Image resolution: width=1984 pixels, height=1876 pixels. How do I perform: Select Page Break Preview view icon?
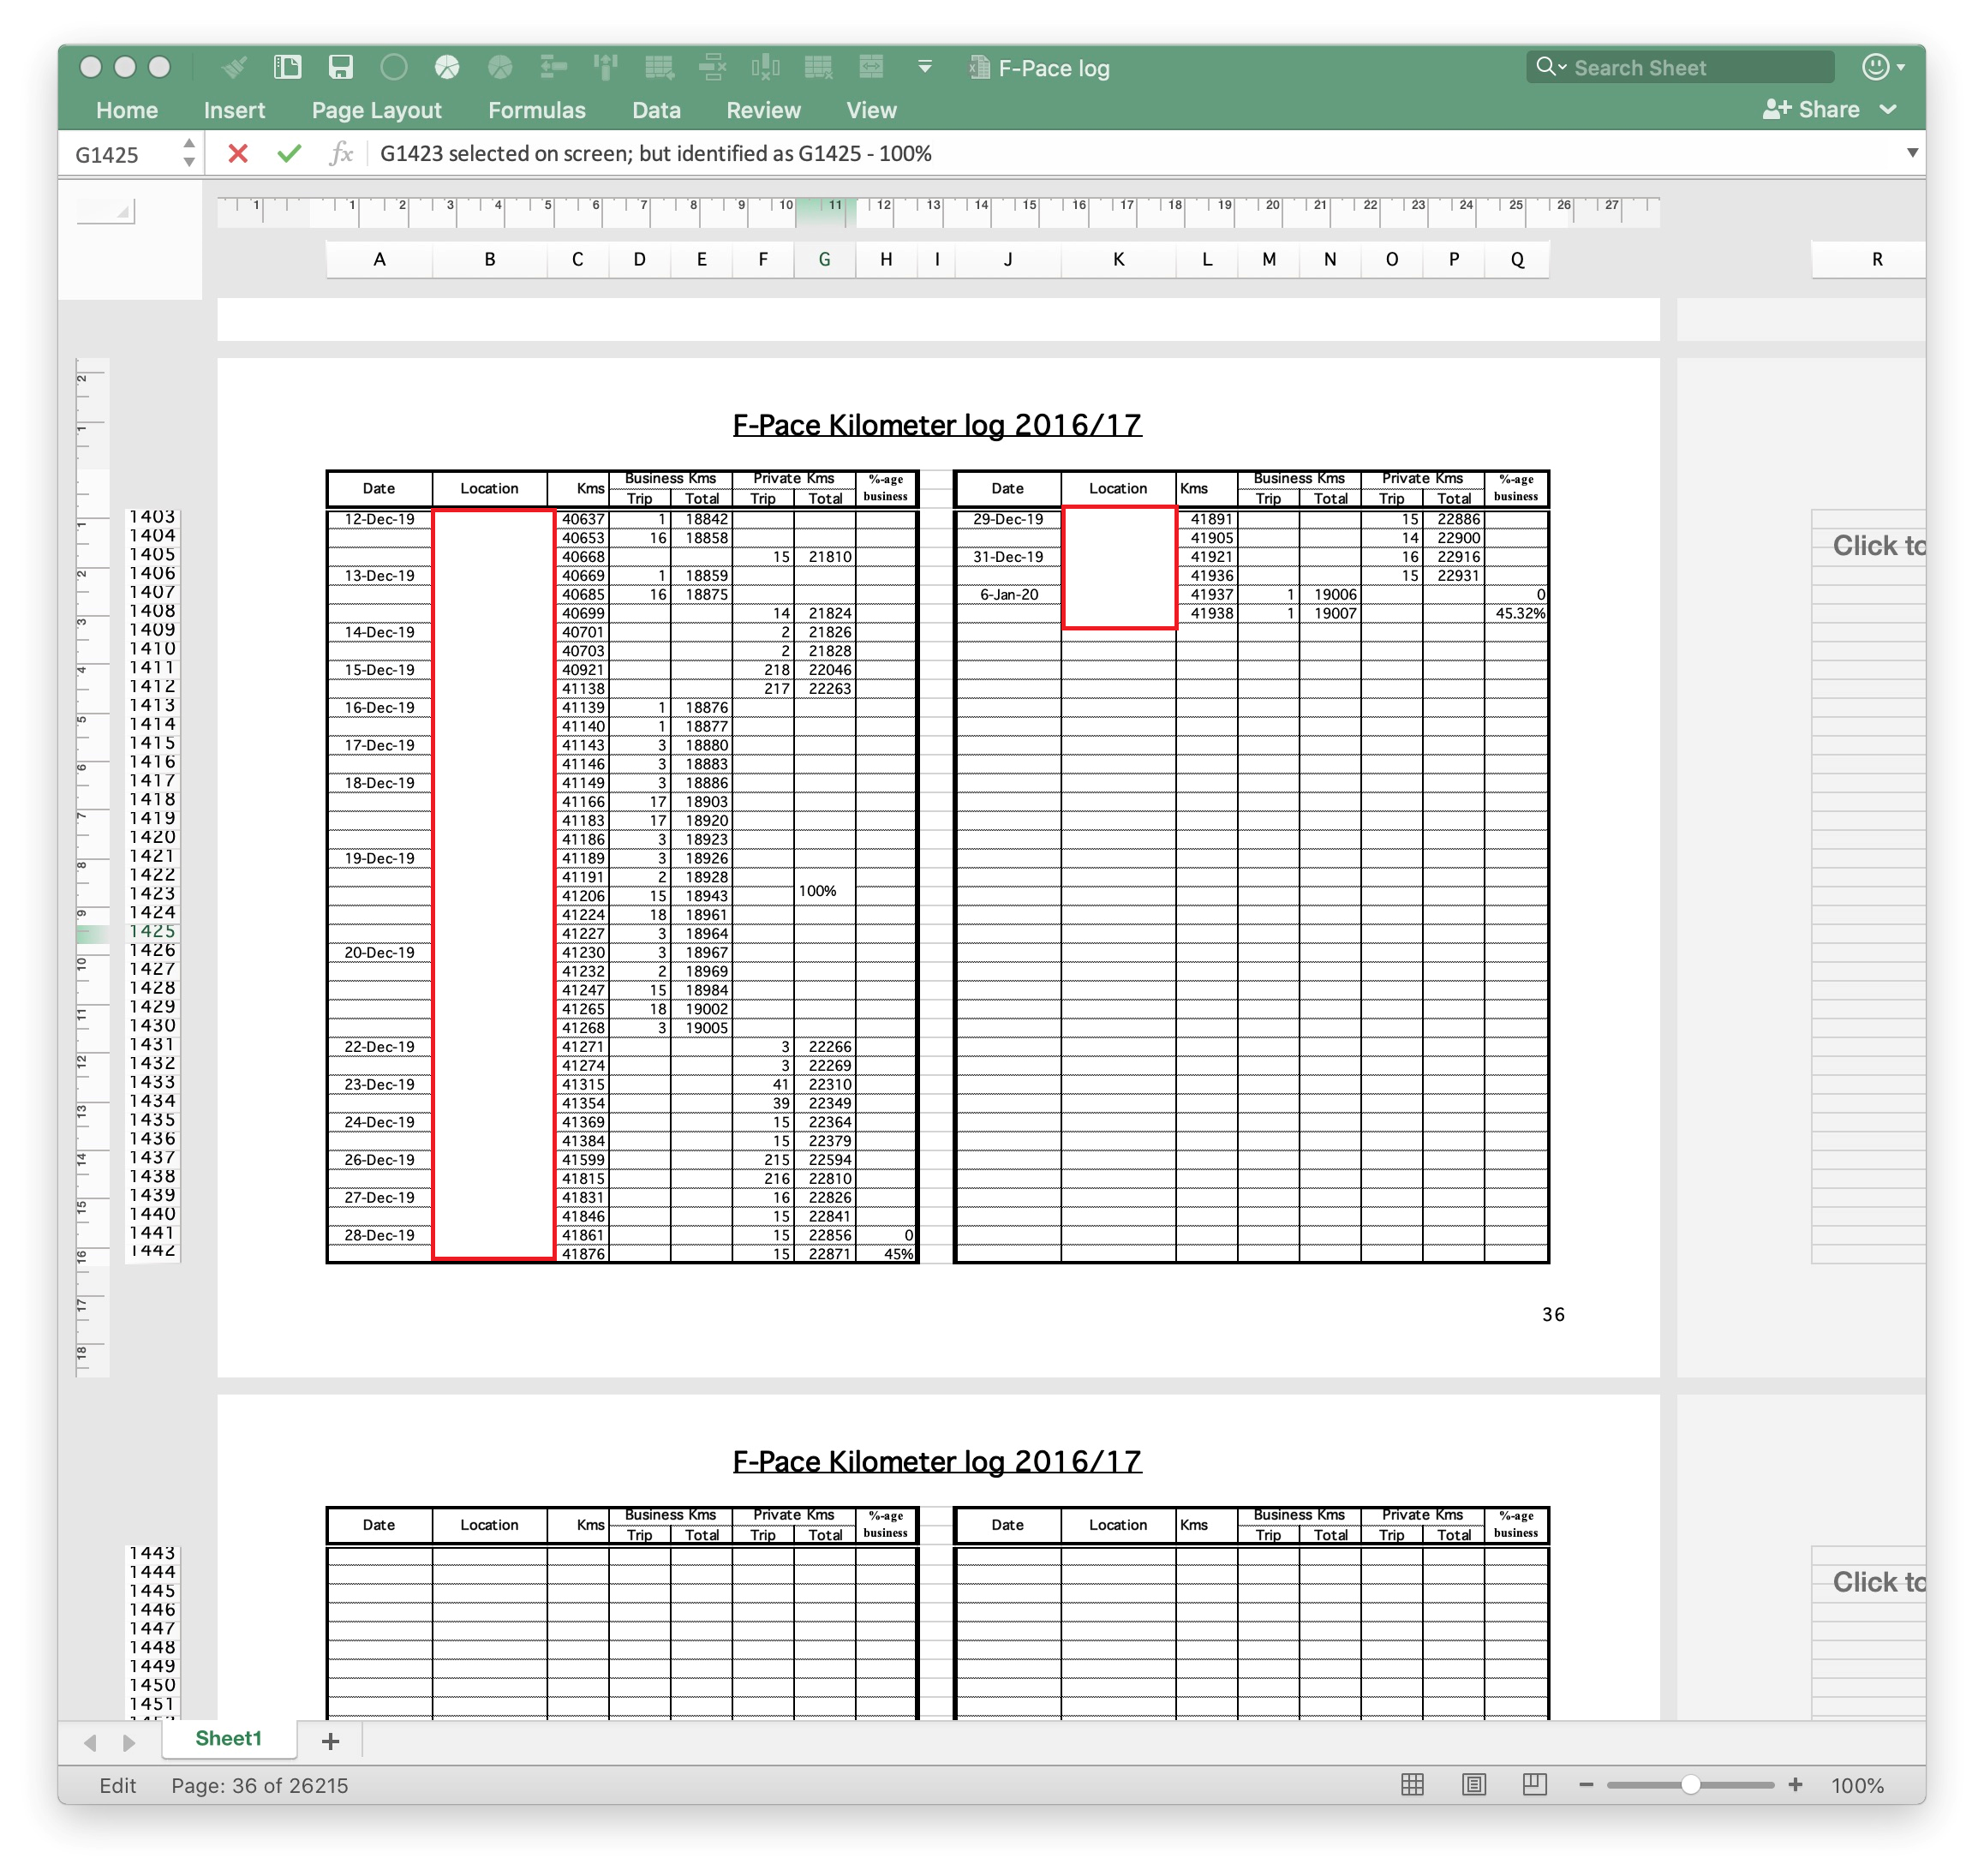(x=1534, y=1785)
